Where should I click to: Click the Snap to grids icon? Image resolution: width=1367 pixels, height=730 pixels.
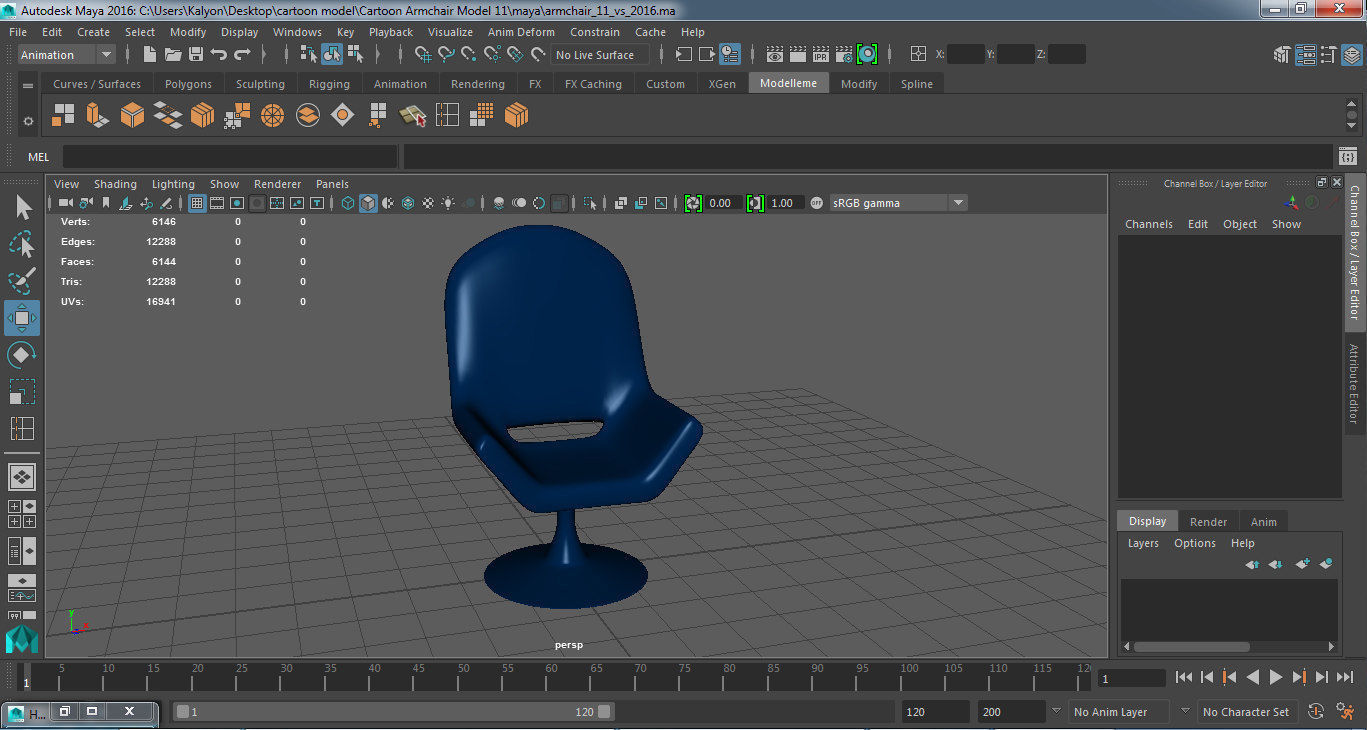point(423,55)
